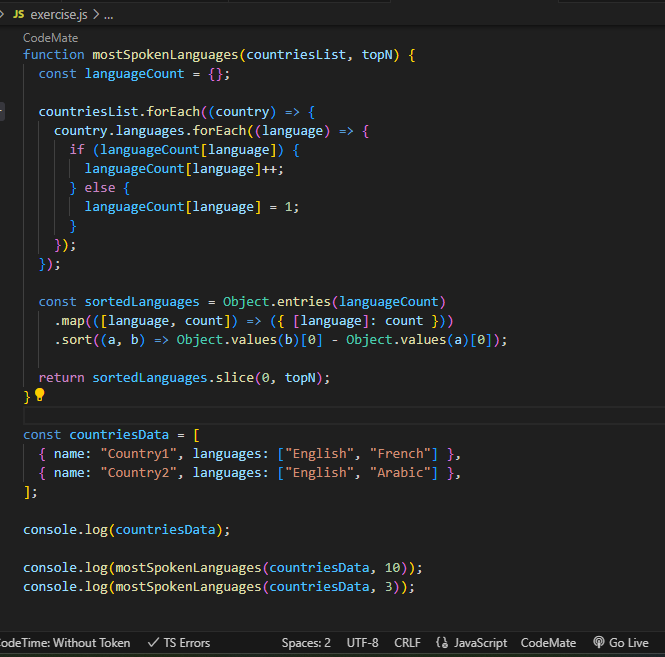Click the 'languageCount[language]++;' statement
The image size is (665, 657).
click(x=184, y=169)
